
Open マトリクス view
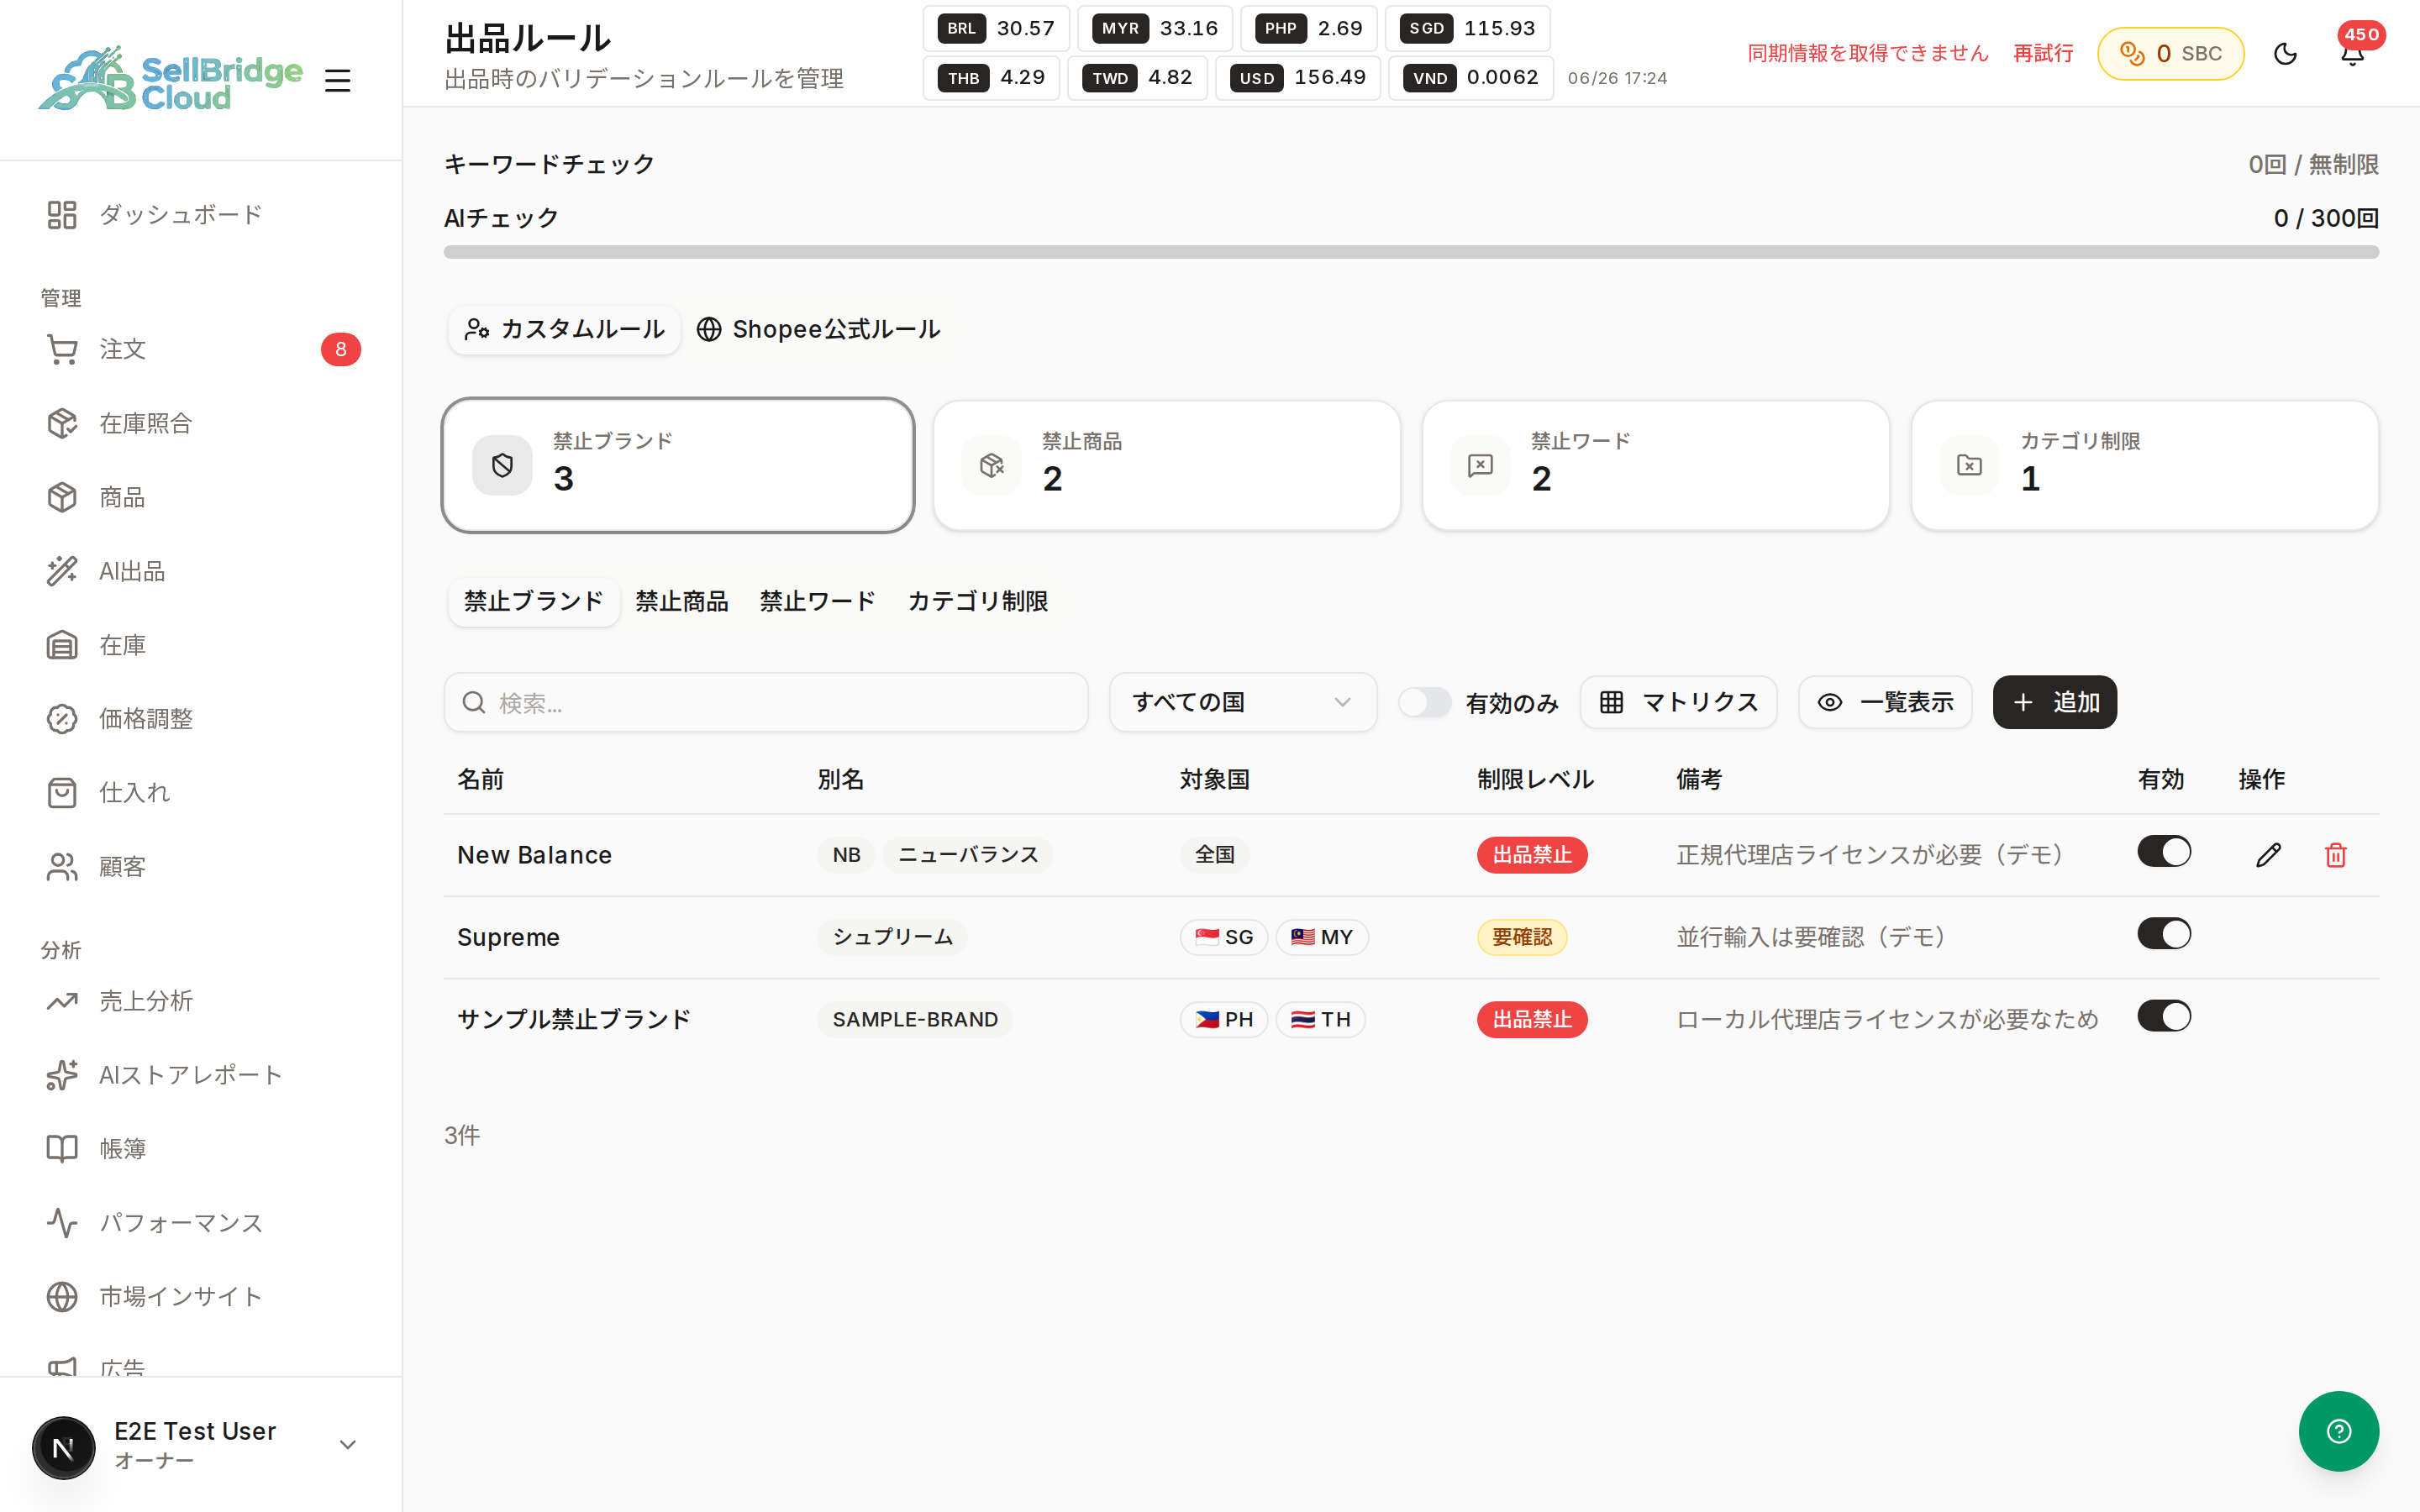1678,702
